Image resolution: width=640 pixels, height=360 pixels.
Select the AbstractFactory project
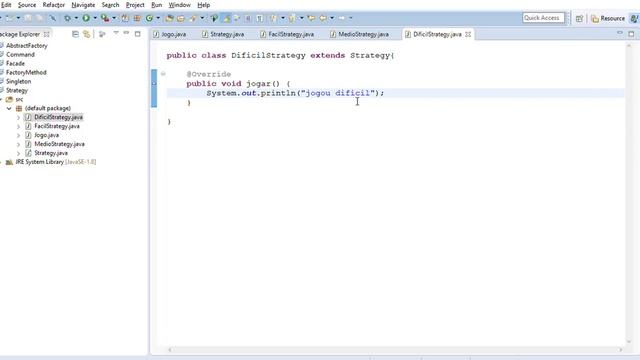click(x=27, y=46)
